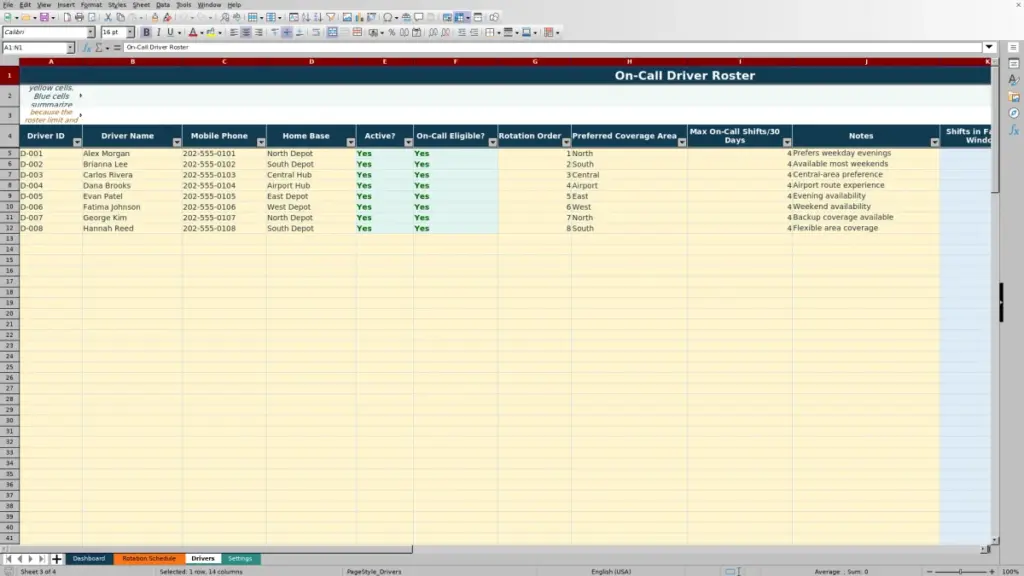The width and height of the screenshot is (1024, 576).
Task: Toggle Center Vertically alignment
Action: (287, 32)
